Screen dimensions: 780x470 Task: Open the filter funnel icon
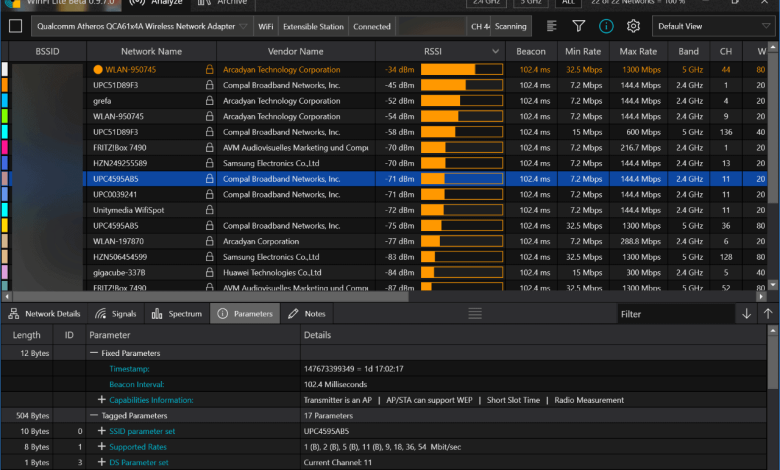coord(579,26)
